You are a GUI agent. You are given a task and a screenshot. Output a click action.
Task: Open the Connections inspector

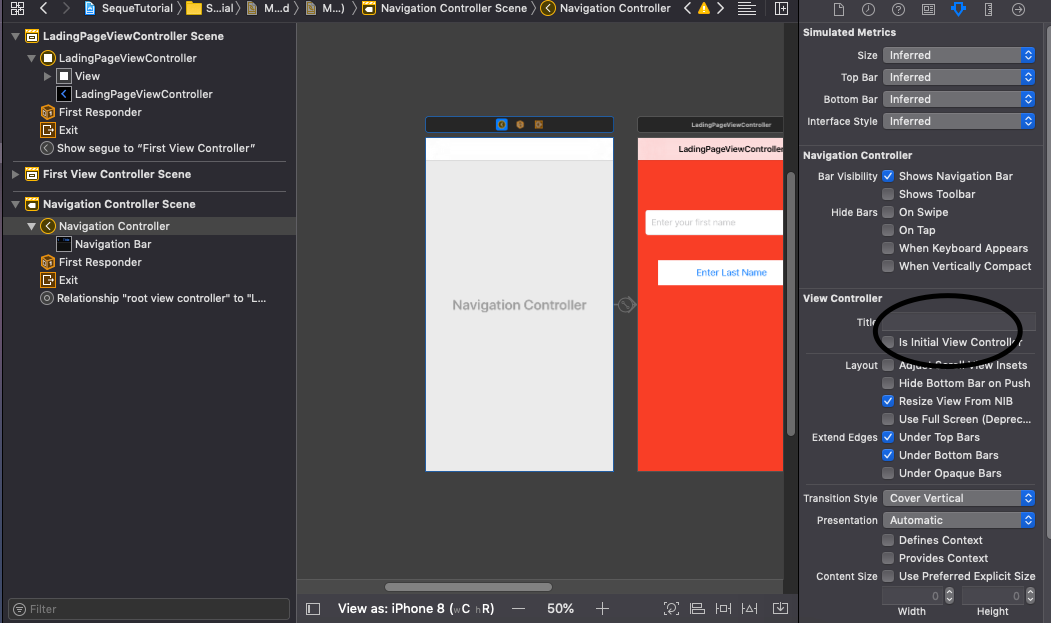[1019, 10]
